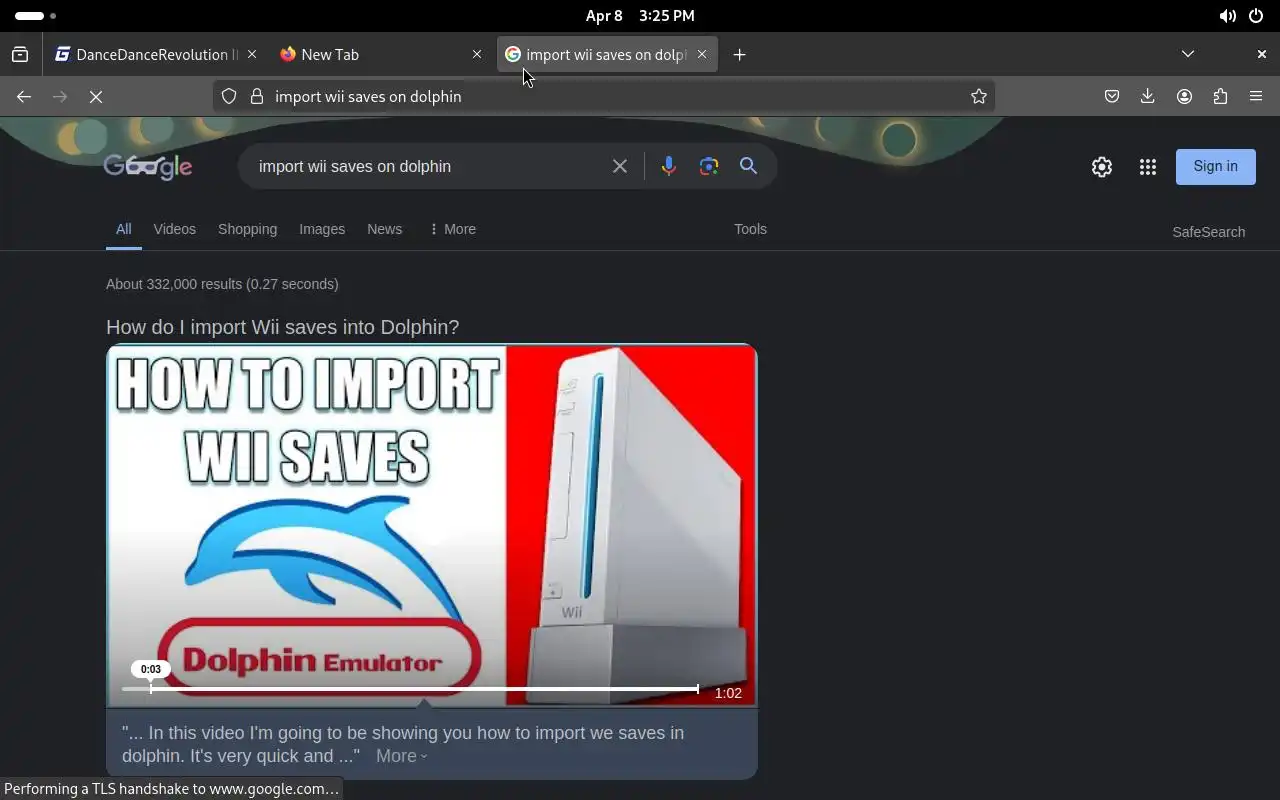Click the About 332,000 results text

coord(222,284)
